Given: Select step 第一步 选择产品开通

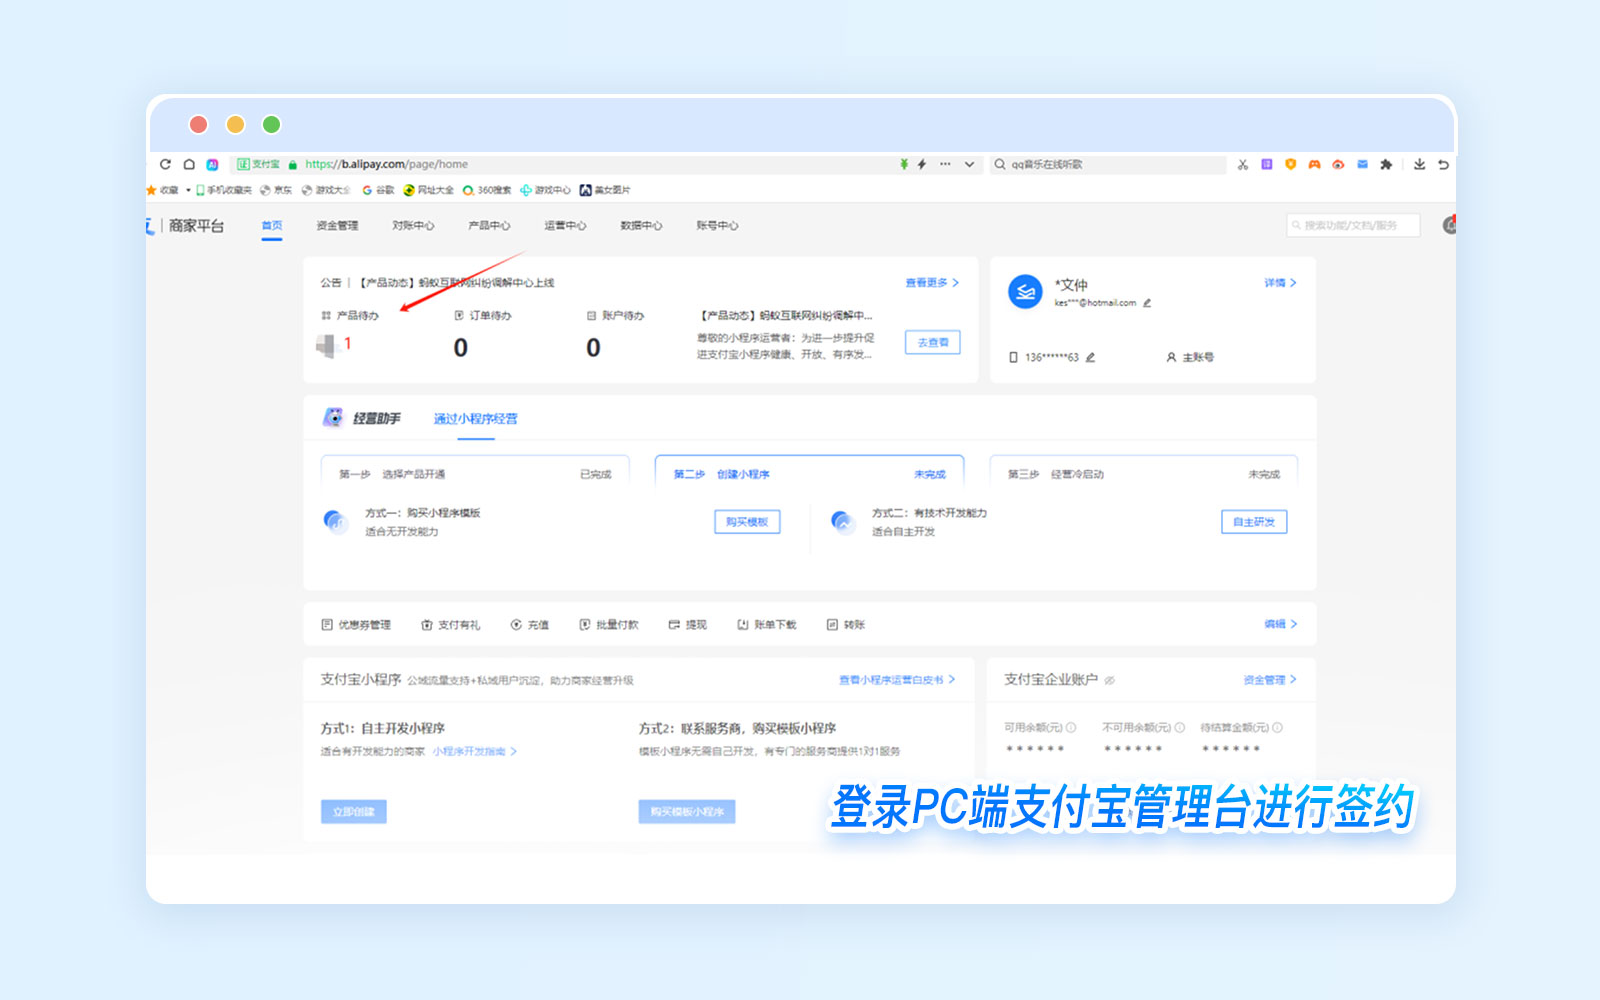Looking at the screenshot, I should (475, 474).
